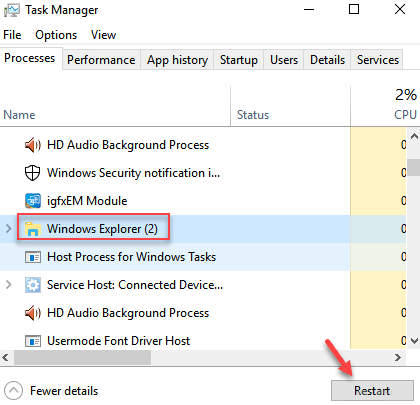Screen dimensions: 420x405
Task: Select the Windows Explorer (2) row
Action: 203,229
